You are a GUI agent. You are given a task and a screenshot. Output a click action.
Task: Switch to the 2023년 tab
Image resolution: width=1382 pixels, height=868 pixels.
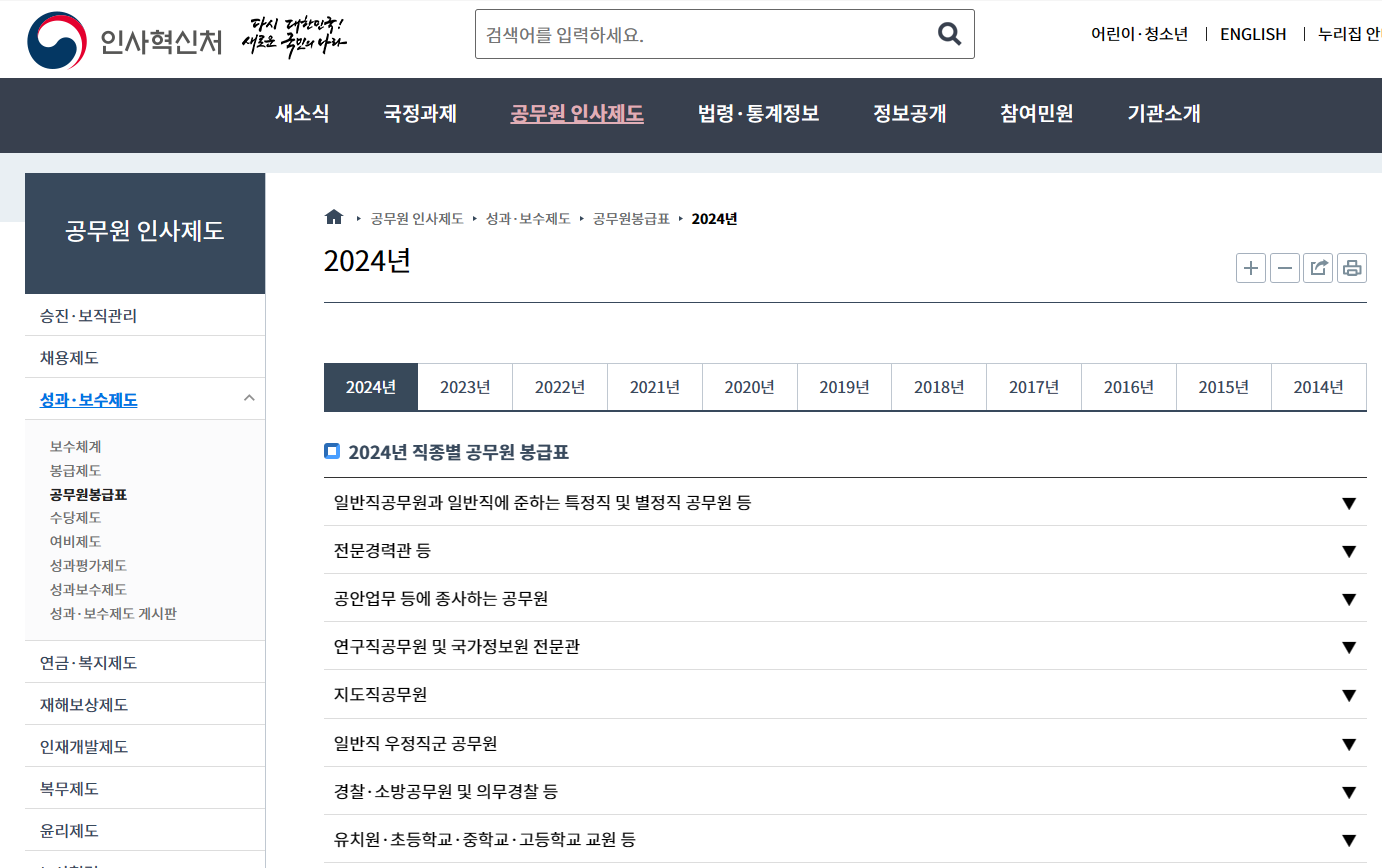pos(465,387)
